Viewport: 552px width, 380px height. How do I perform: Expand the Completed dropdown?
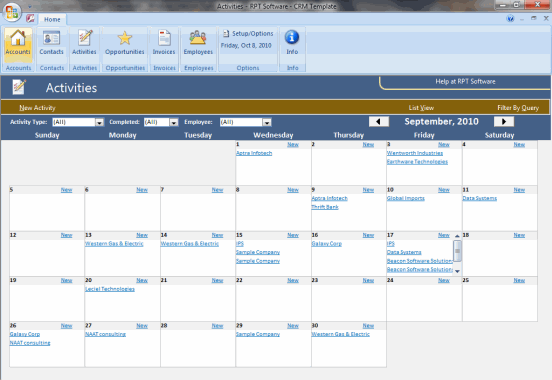point(174,122)
